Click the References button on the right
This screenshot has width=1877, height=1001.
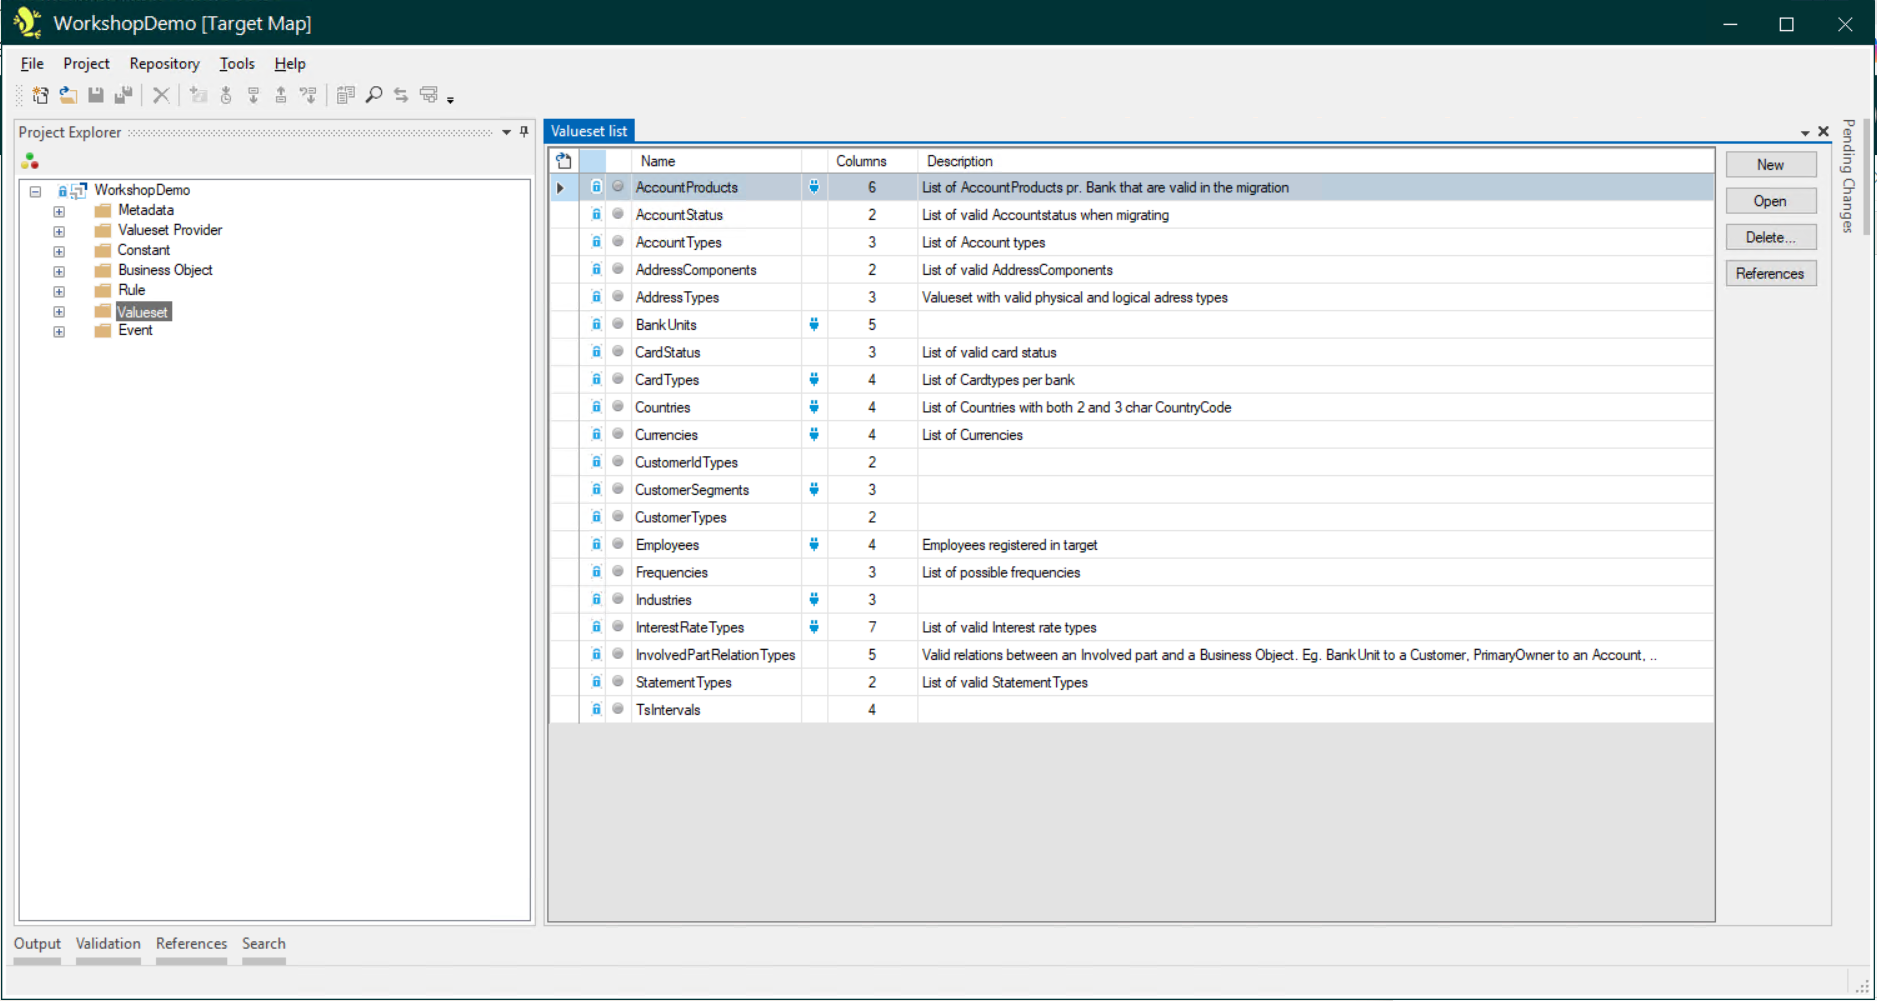click(1770, 272)
